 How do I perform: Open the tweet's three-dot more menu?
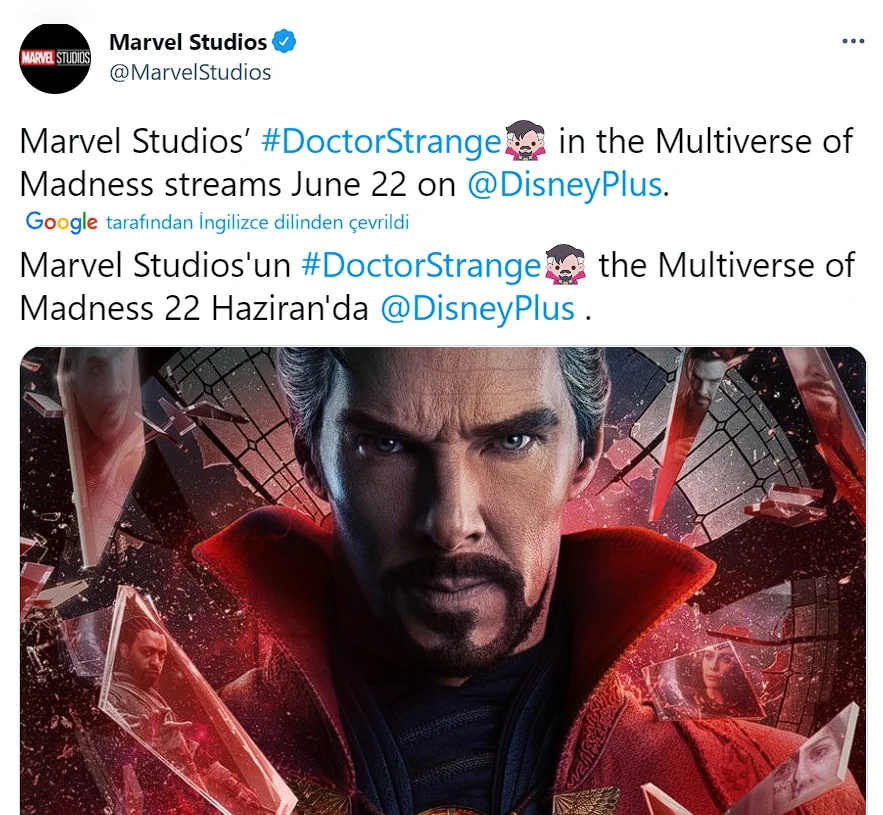click(x=852, y=42)
